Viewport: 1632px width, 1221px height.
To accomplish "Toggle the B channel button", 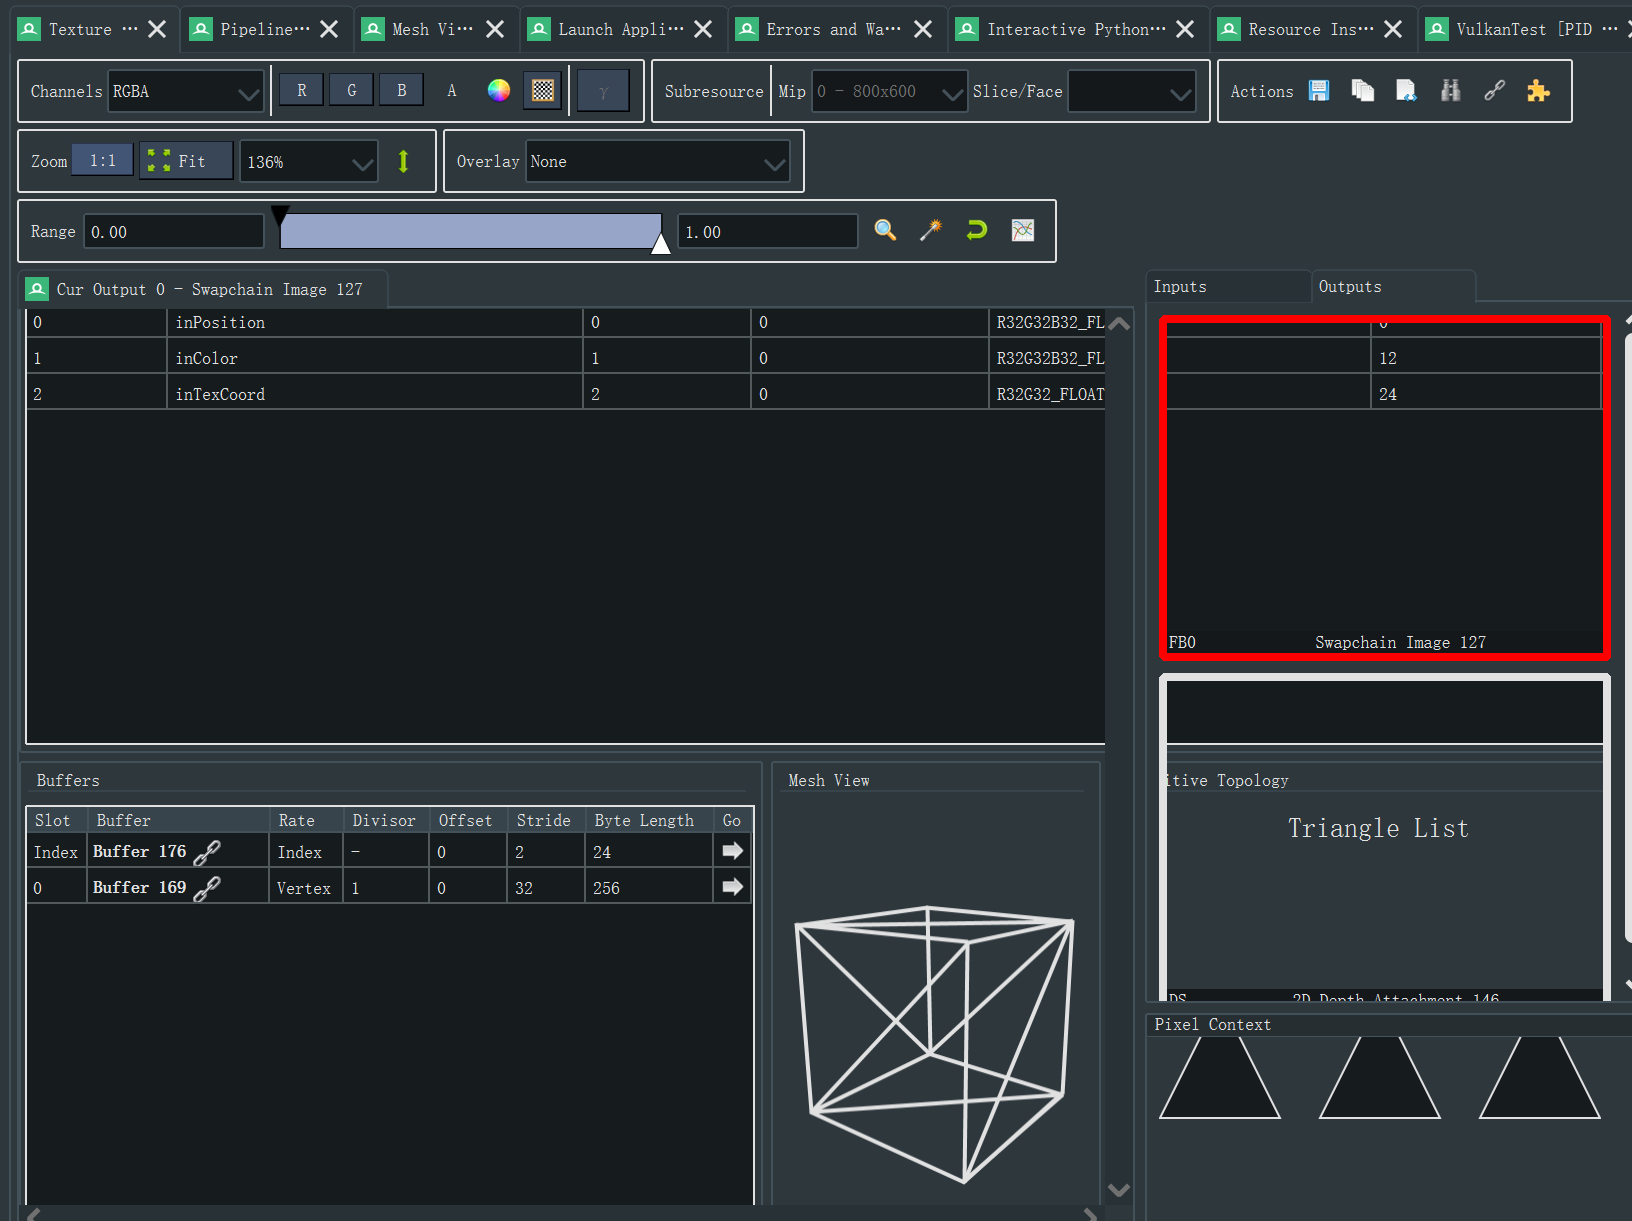I will [x=402, y=91].
